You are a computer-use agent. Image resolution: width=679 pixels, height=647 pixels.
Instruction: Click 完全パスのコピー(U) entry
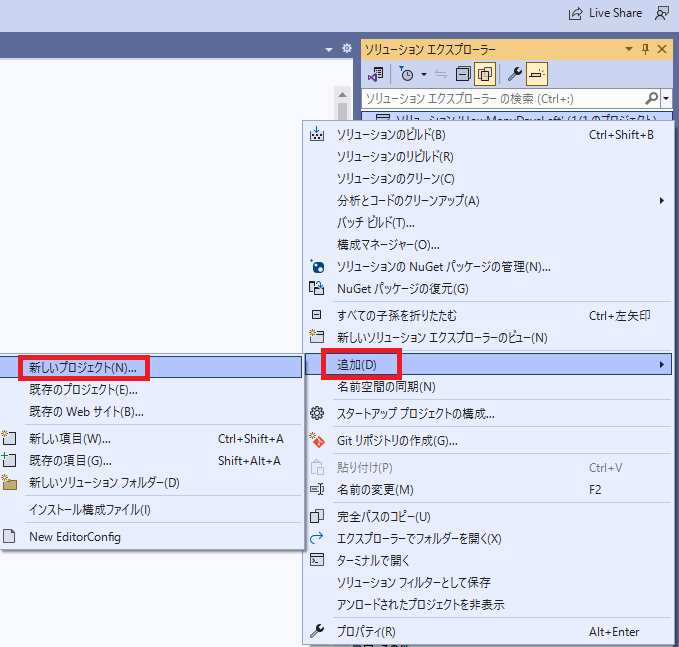[x=489, y=517]
